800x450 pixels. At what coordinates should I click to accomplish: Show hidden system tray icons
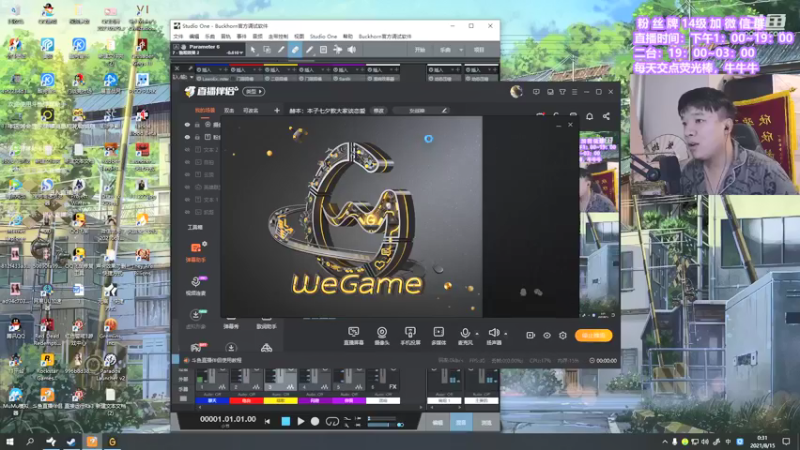pos(664,442)
